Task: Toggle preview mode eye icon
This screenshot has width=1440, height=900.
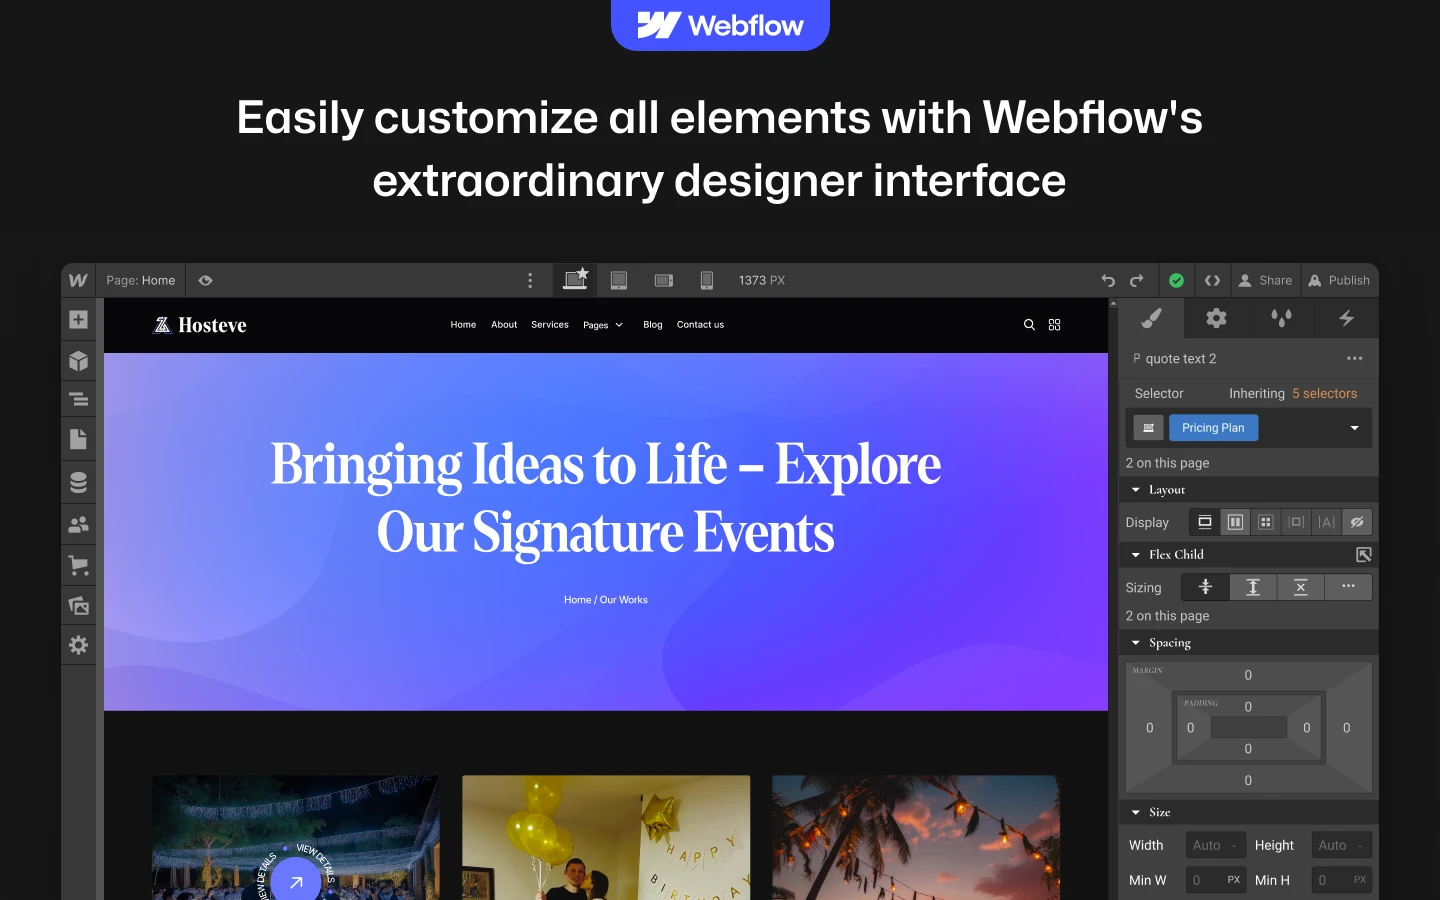Action: tap(205, 281)
